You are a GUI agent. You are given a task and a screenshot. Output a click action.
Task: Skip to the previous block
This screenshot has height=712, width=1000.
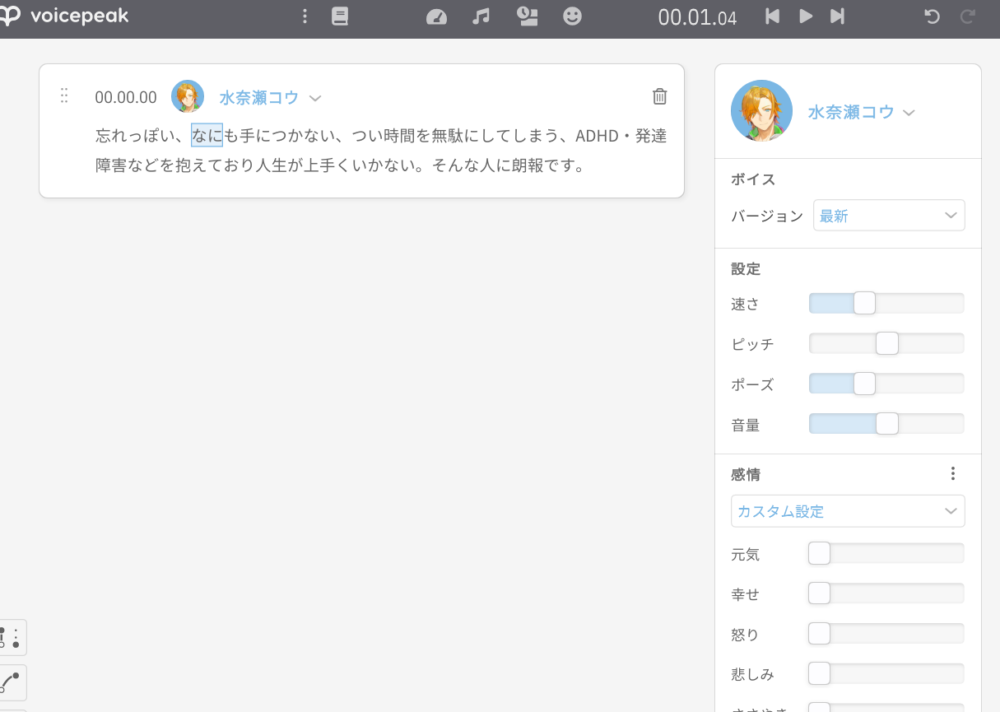(772, 17)
